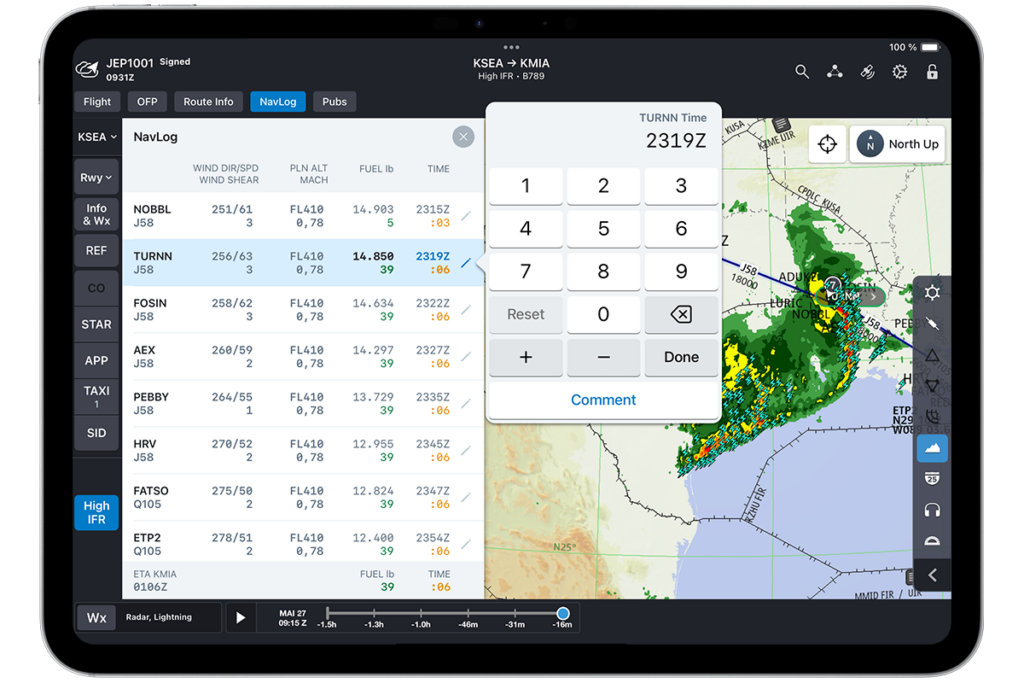The width and height of the screenshot is (1024, 683).
Task: Close the NavLog panel with the X
Action: 463,136
